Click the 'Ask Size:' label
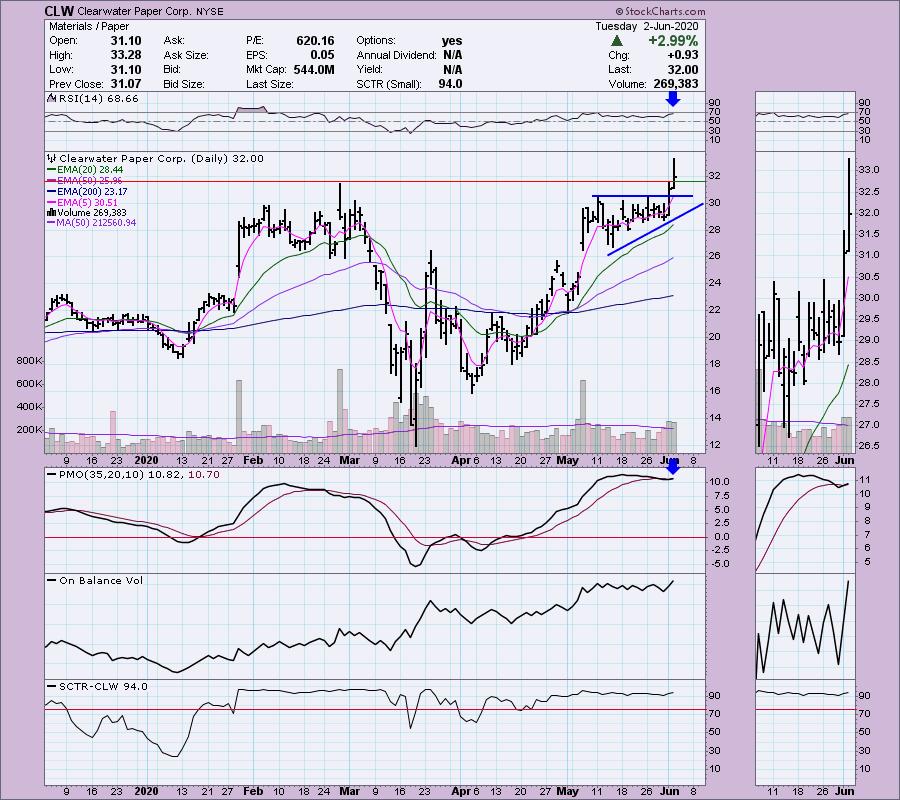Image resolution: width=900 pixels, height=800 pixels. click(186, 55)
